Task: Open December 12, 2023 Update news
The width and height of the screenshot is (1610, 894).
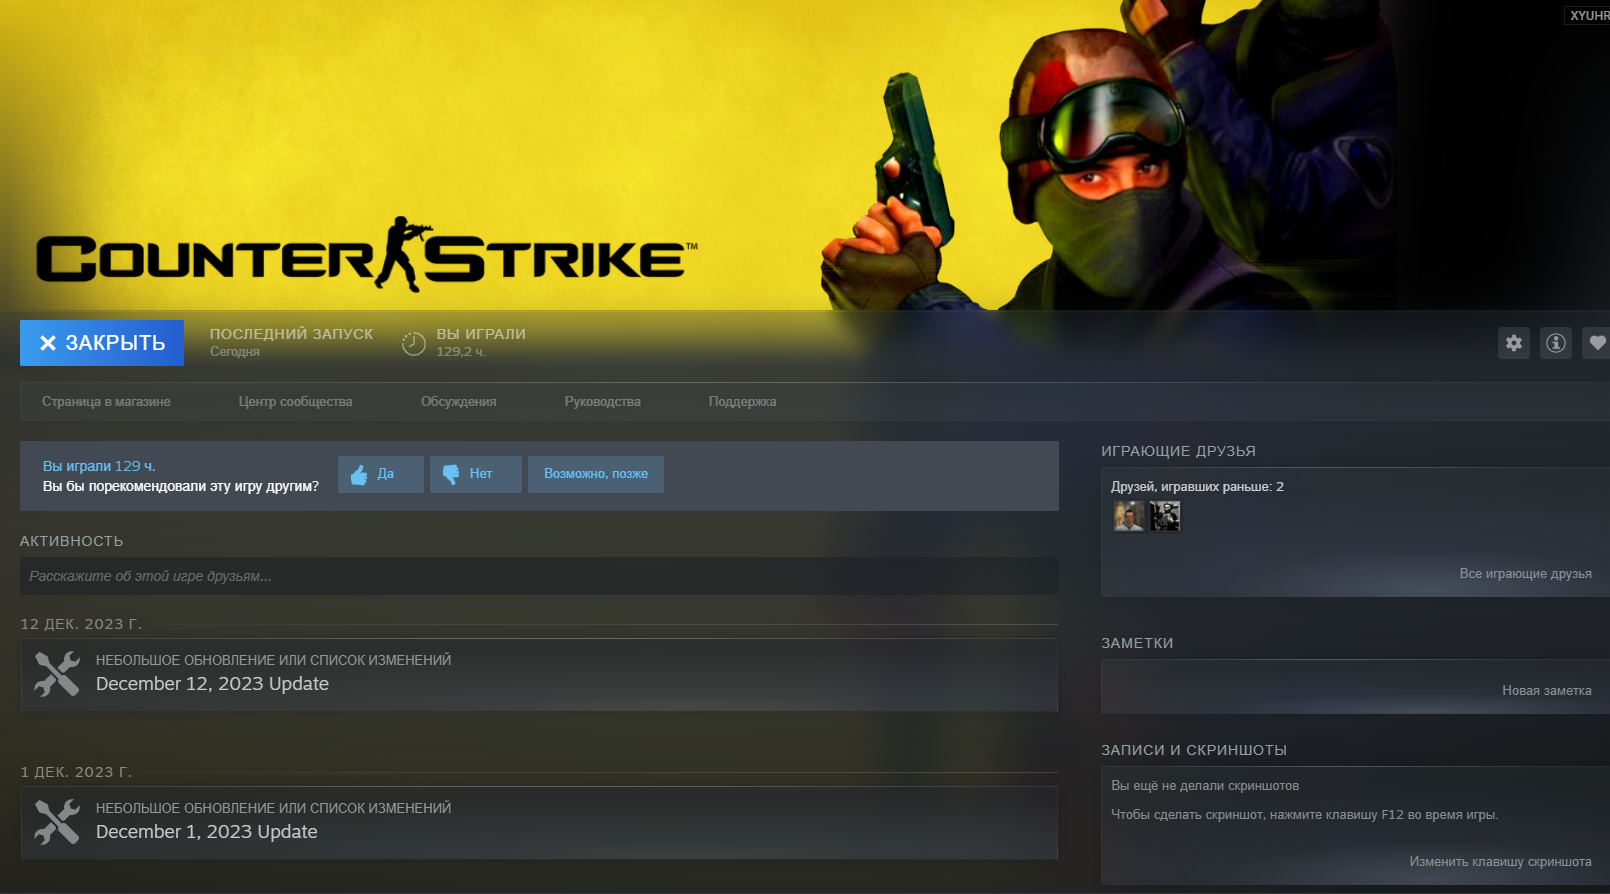Action: [x=539, y=675]
